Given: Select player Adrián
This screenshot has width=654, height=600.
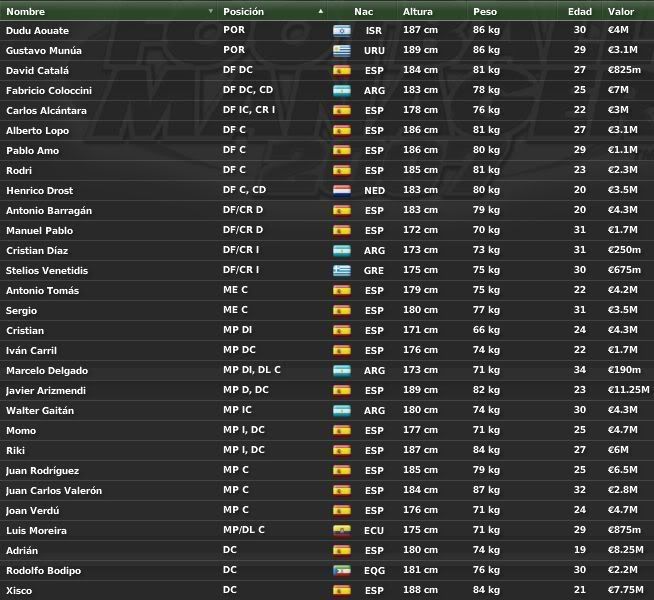Looking at the screenshot, I should point(22,551).
